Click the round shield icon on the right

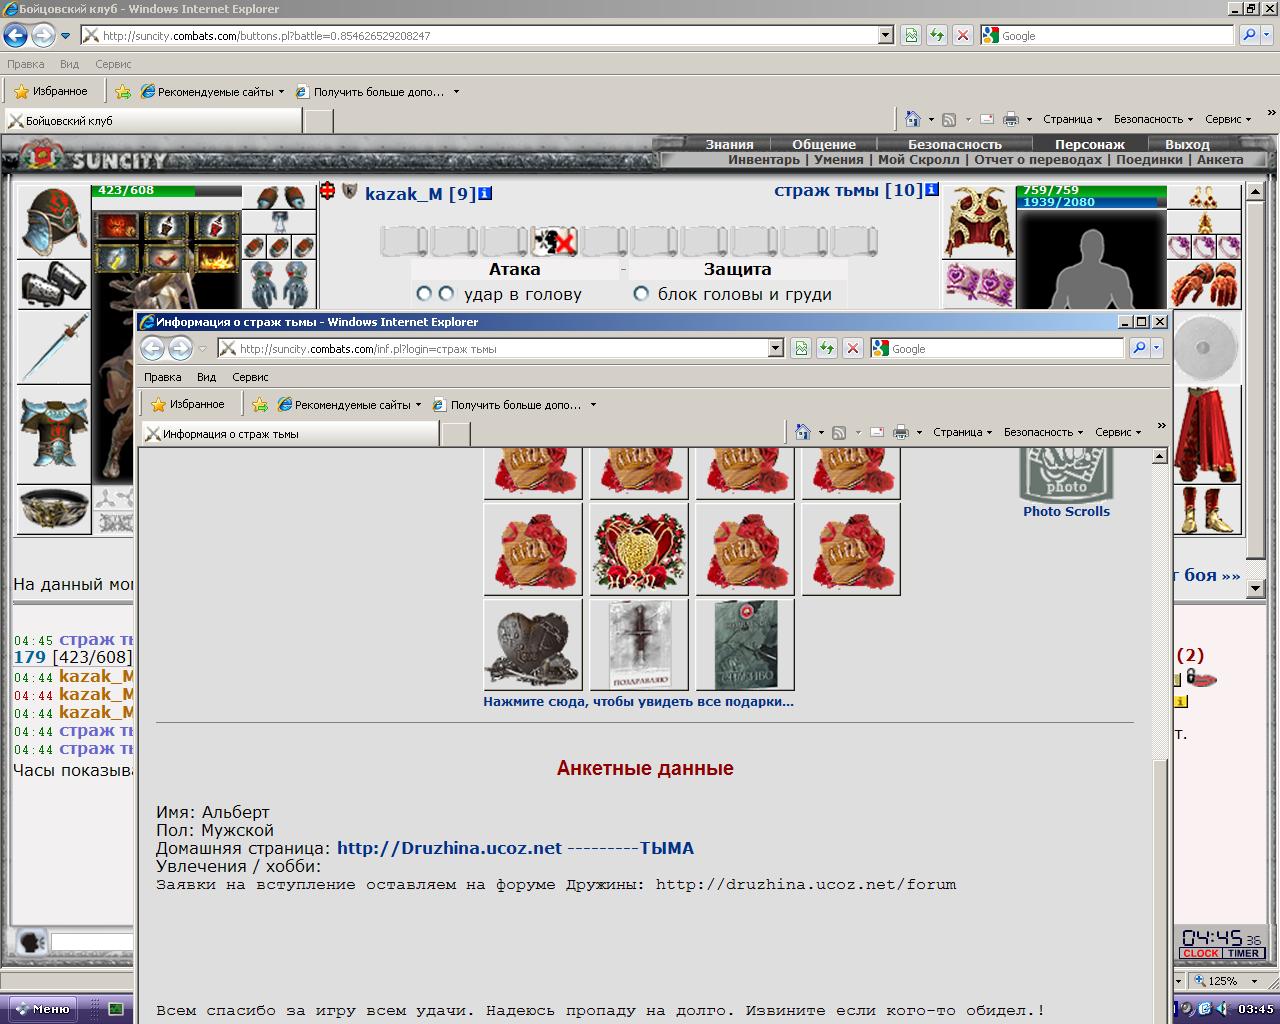tap(1204, 347)
